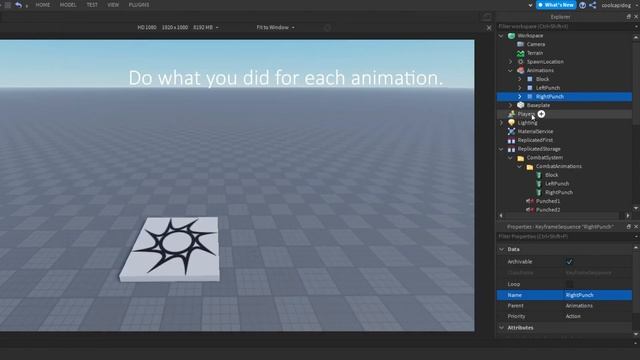Click the ReplicatedFirst icon

tap(511, 140)
